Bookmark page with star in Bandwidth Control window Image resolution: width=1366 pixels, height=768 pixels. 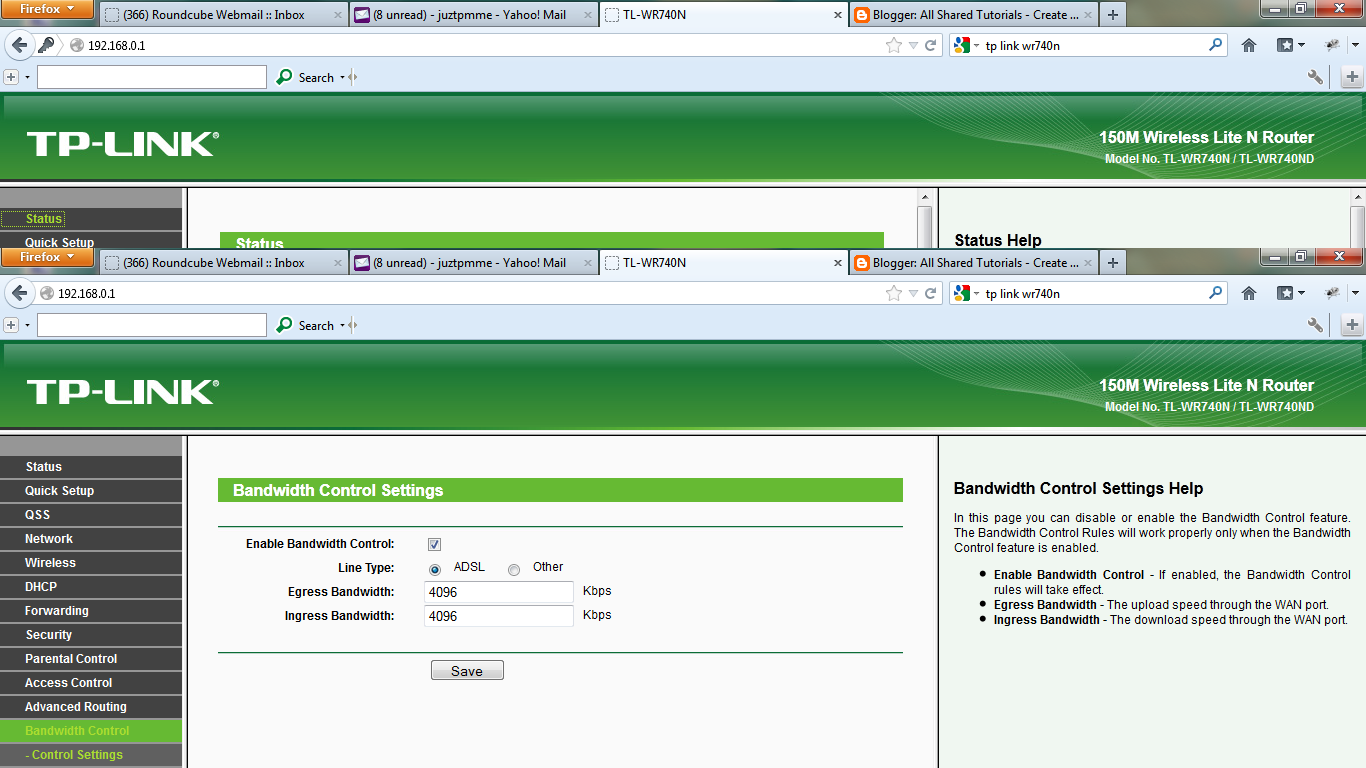[893, 293]
